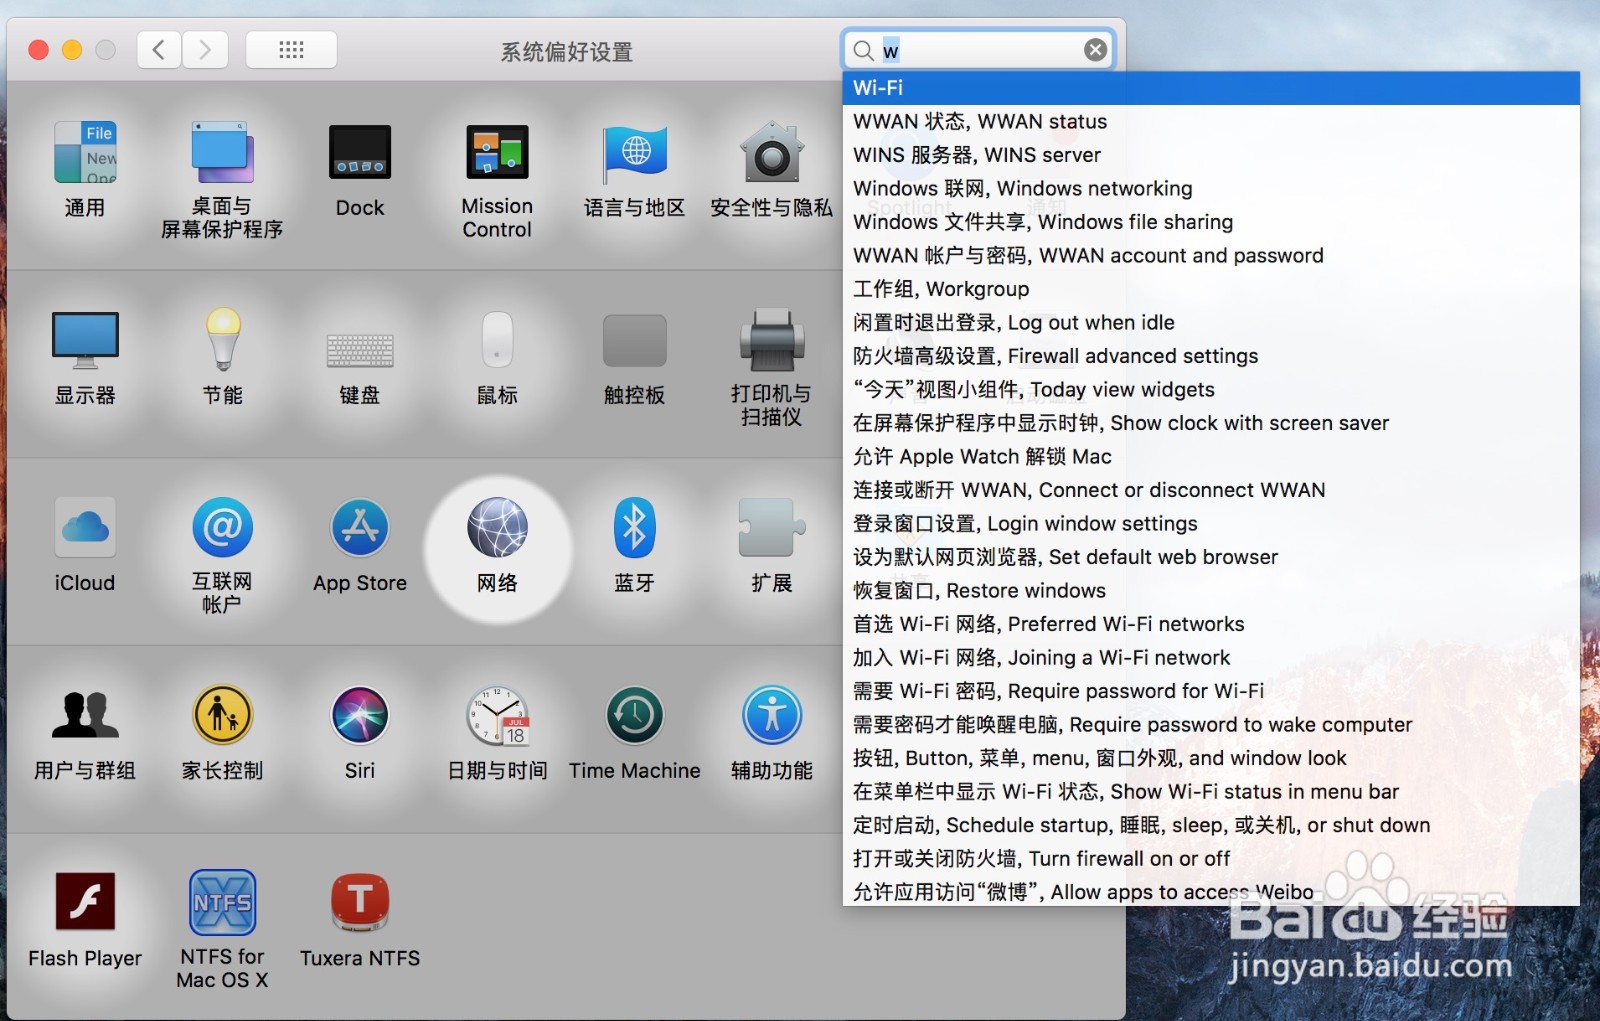Select 工作组, Workgroup suggestion
Screen dimensions: 1600x1021
click(1211, 289)
